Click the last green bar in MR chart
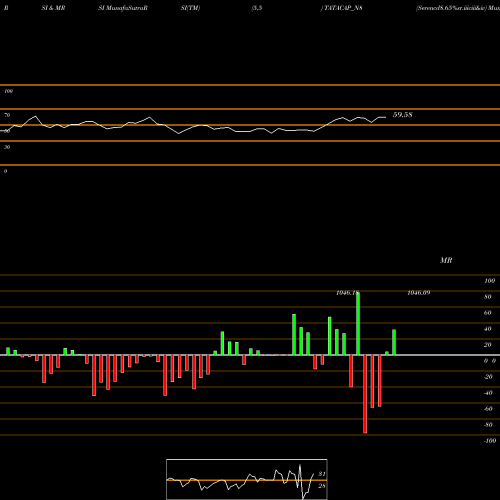The height and width of the screenshot is (500, 500). click(x=394, y=342)
